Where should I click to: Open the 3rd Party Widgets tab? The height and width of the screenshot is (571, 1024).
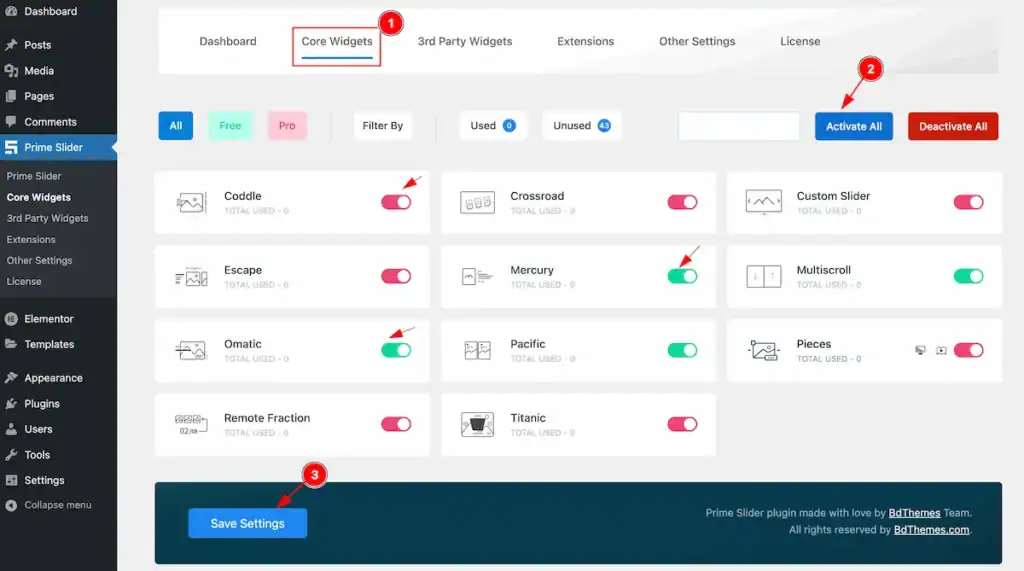(465, 41)
